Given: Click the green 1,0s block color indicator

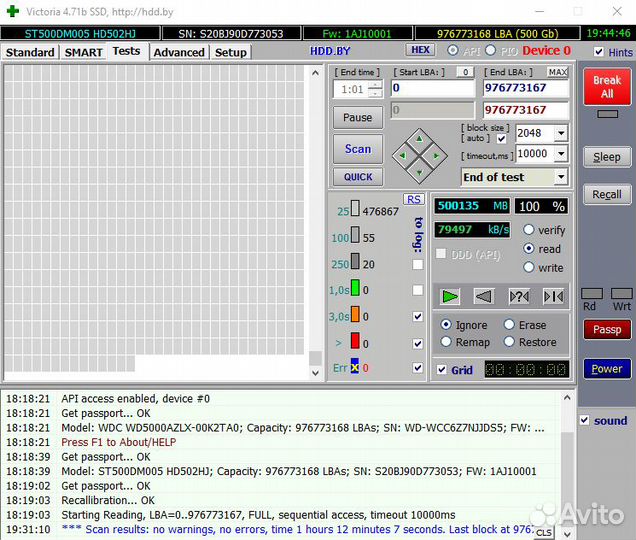Looking at the screenshot, I should point(354,290).
